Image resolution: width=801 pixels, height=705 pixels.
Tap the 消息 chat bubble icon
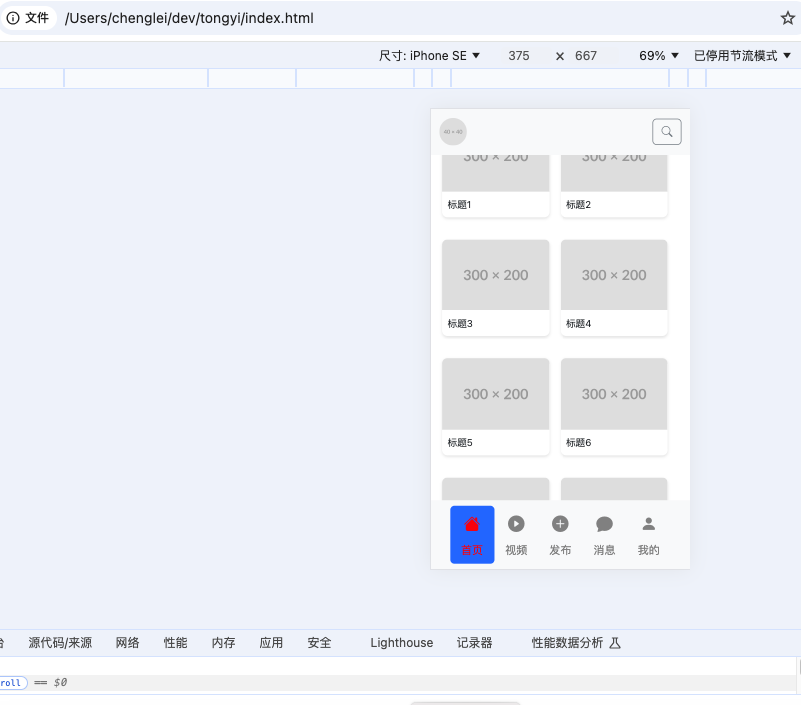point(604,524)
